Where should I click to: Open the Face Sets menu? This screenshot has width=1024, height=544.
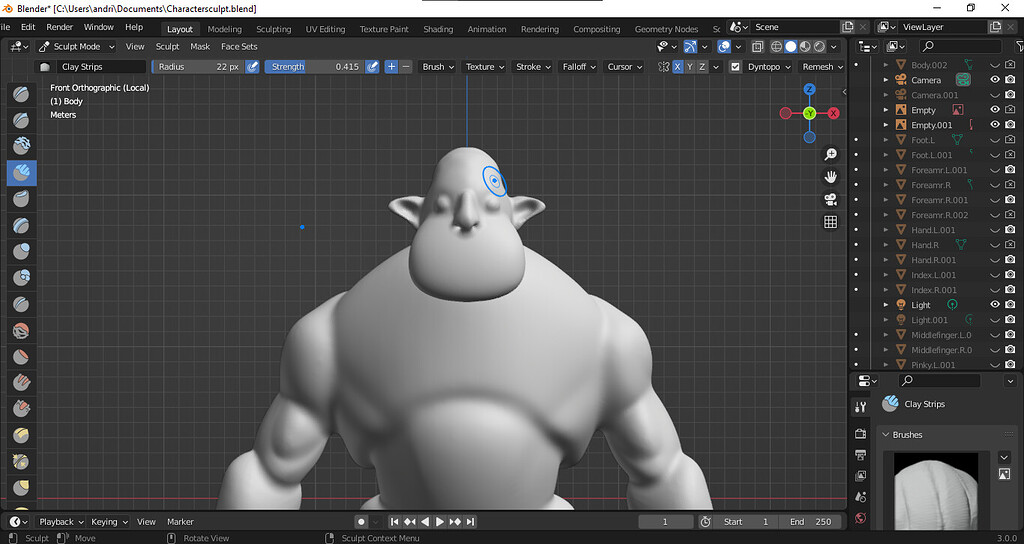pyautogui.click(x=239, y=46)
